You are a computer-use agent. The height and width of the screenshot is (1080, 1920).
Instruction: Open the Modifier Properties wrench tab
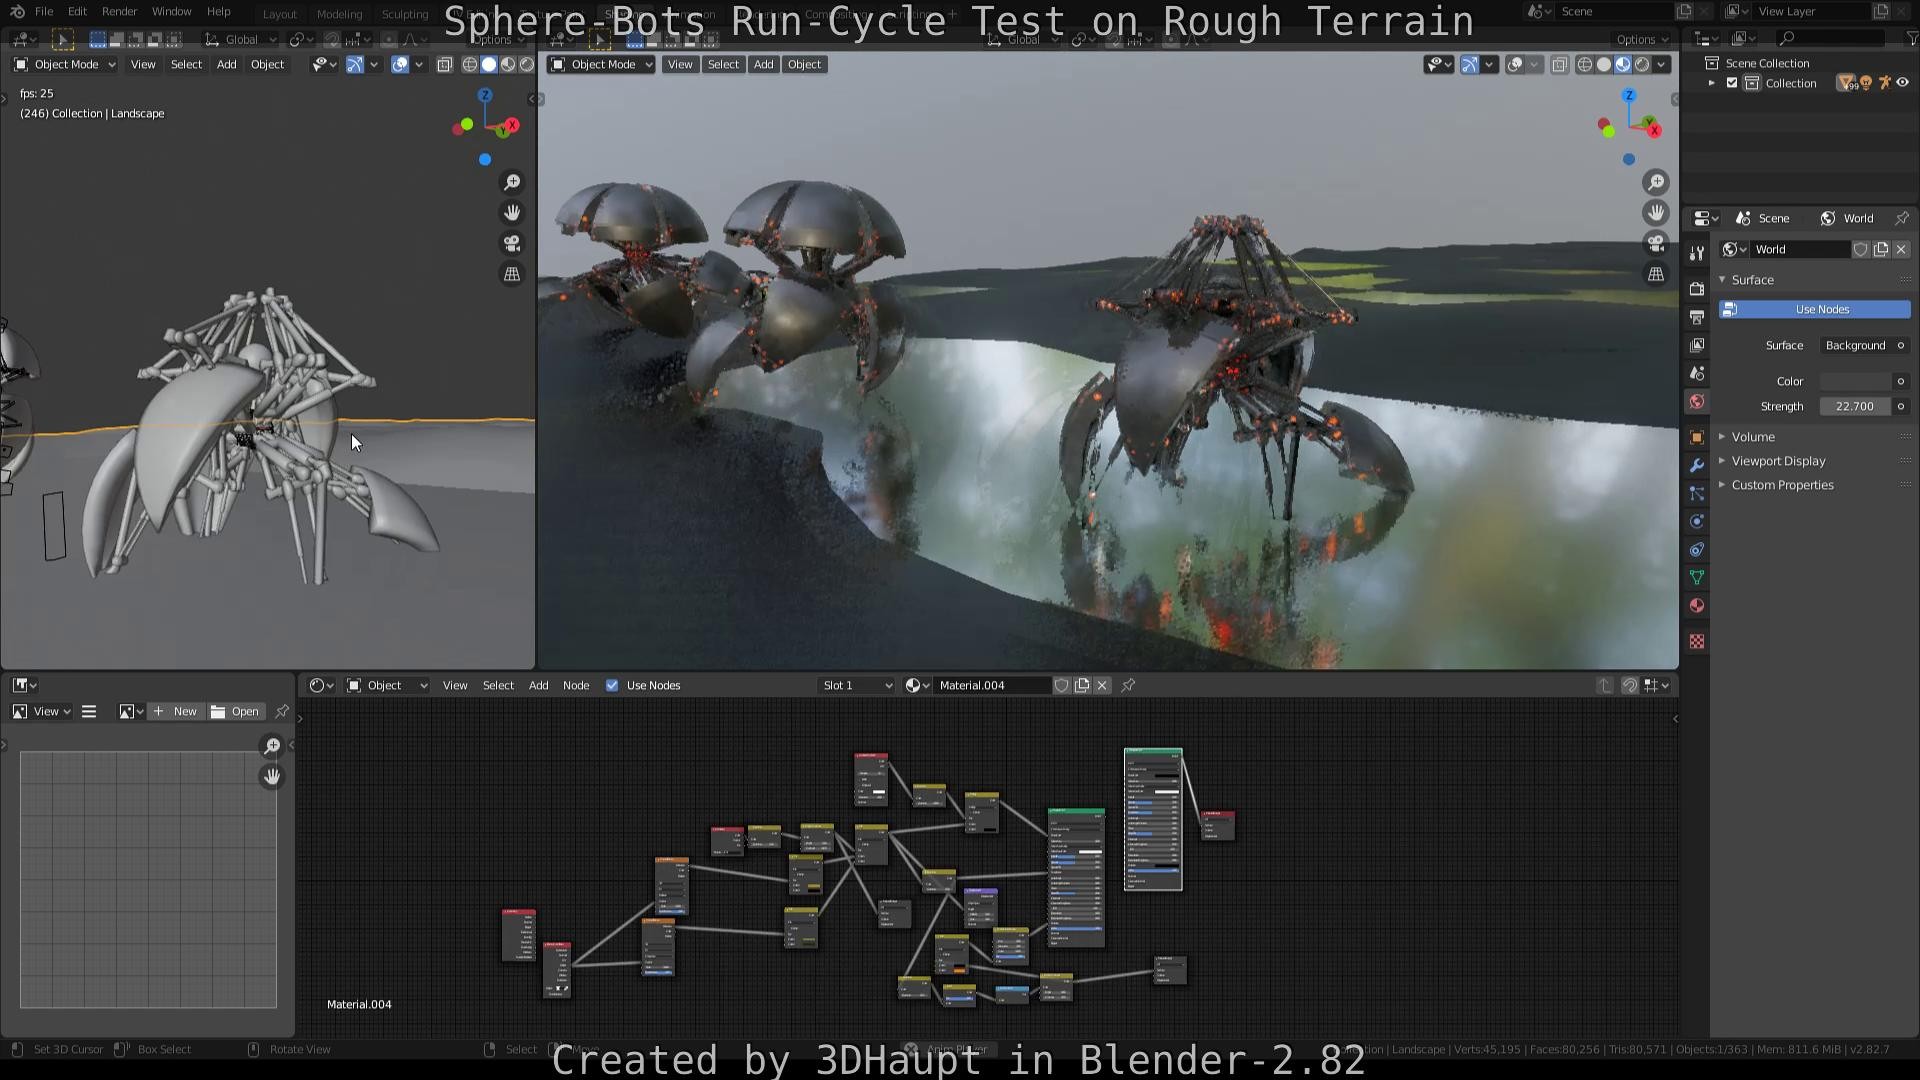1696,465
